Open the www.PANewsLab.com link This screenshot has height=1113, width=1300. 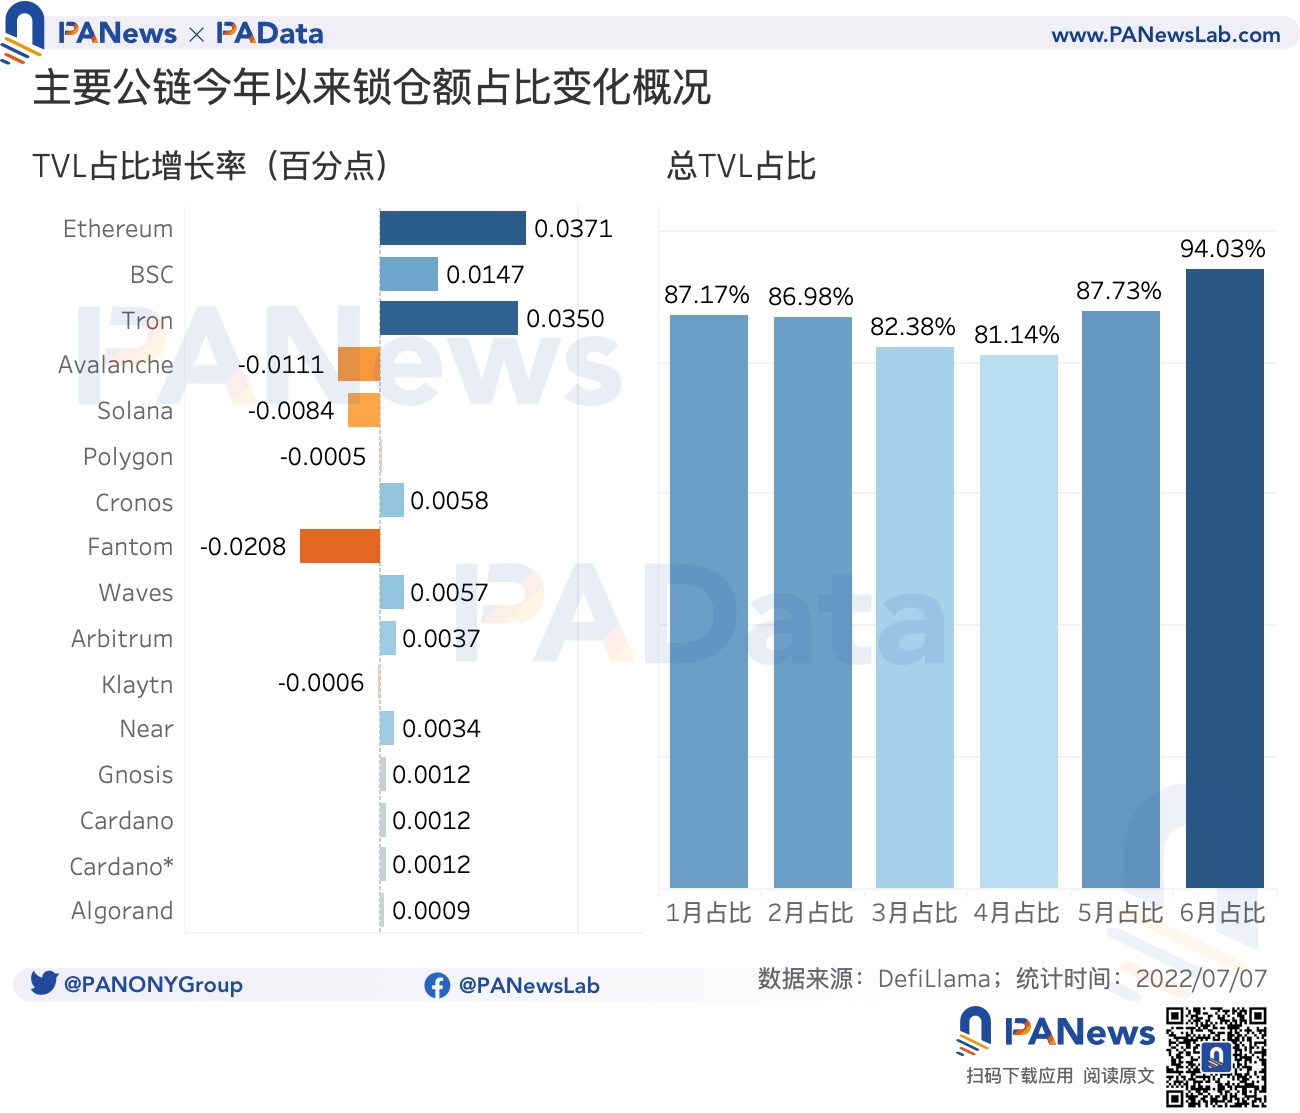coord(1166,32)
